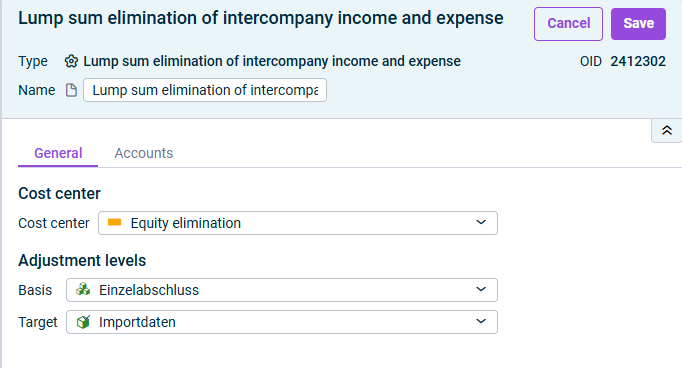The width and height of the screenshot is (682, 368).
Task: Click the OID number 2412302
Action: tap(638, 61)
